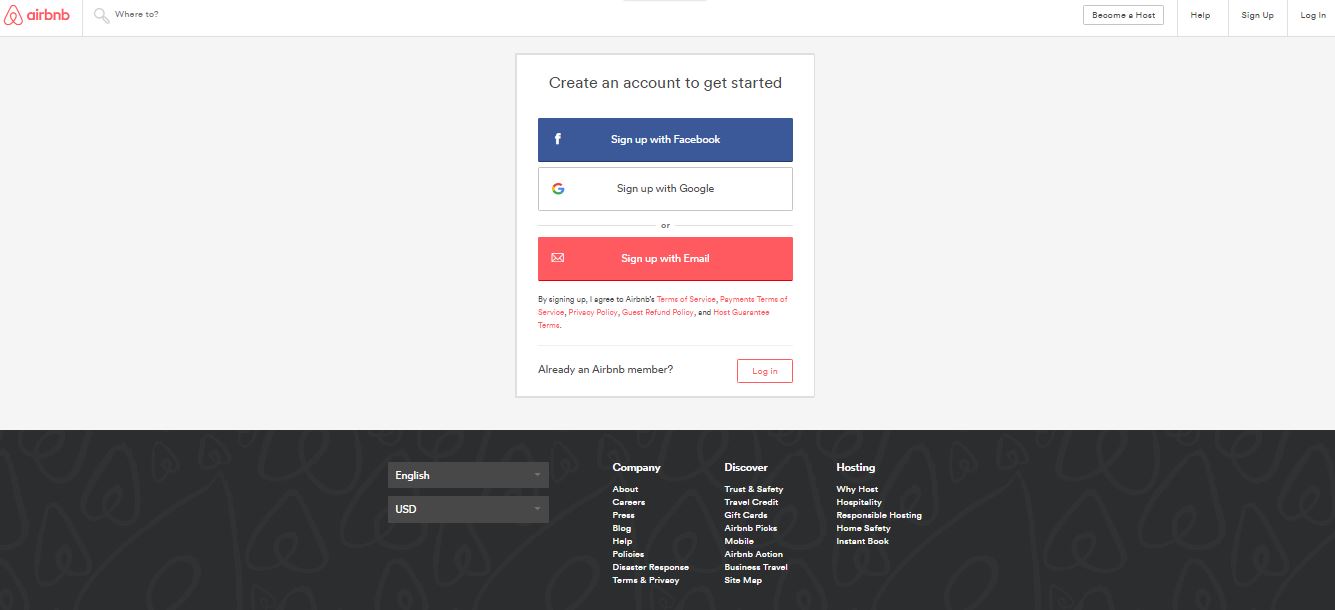Open Help in the top navigation
This screenshot has width=1335, height=610.
(x=1200, y=15)
